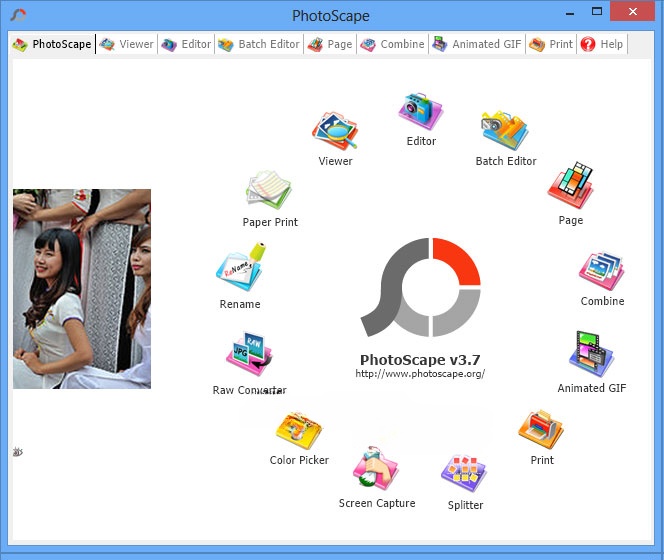This screenshot has width=664, height=560.
Task: Switch to the Combine tab
Action: (392, 44)
